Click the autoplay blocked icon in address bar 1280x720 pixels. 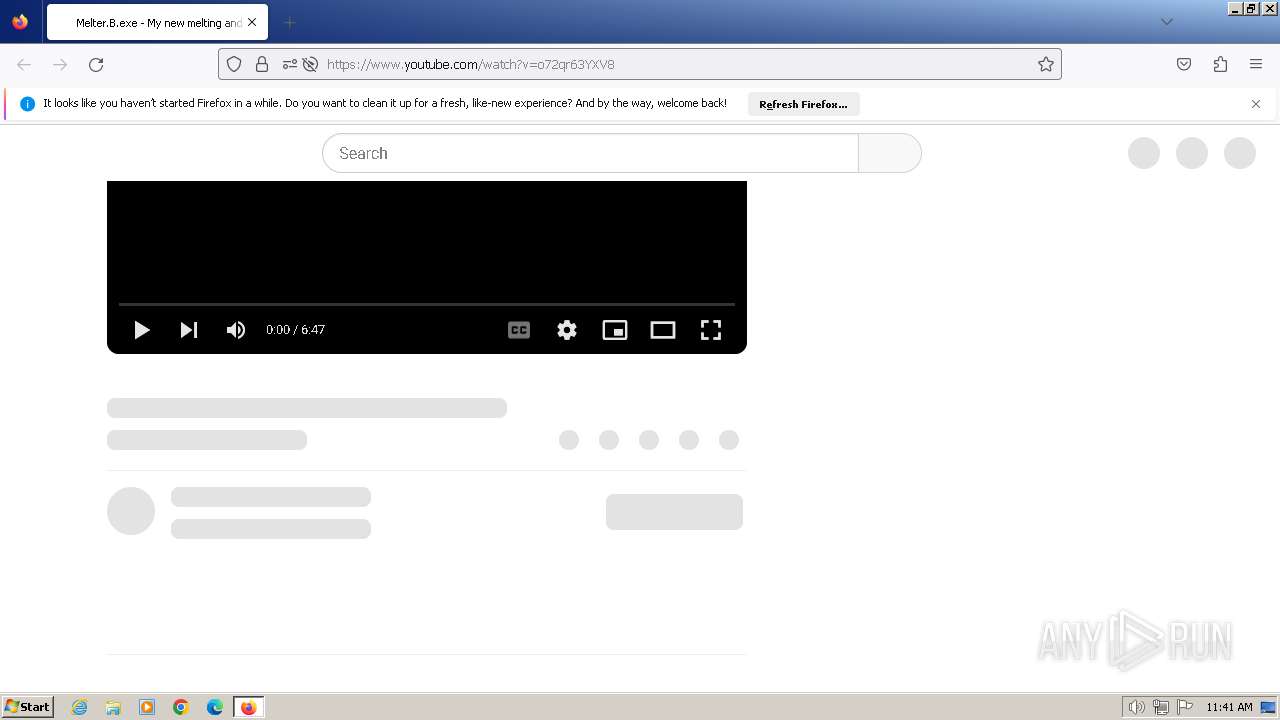pyautogui.click(x=311, y=64)
